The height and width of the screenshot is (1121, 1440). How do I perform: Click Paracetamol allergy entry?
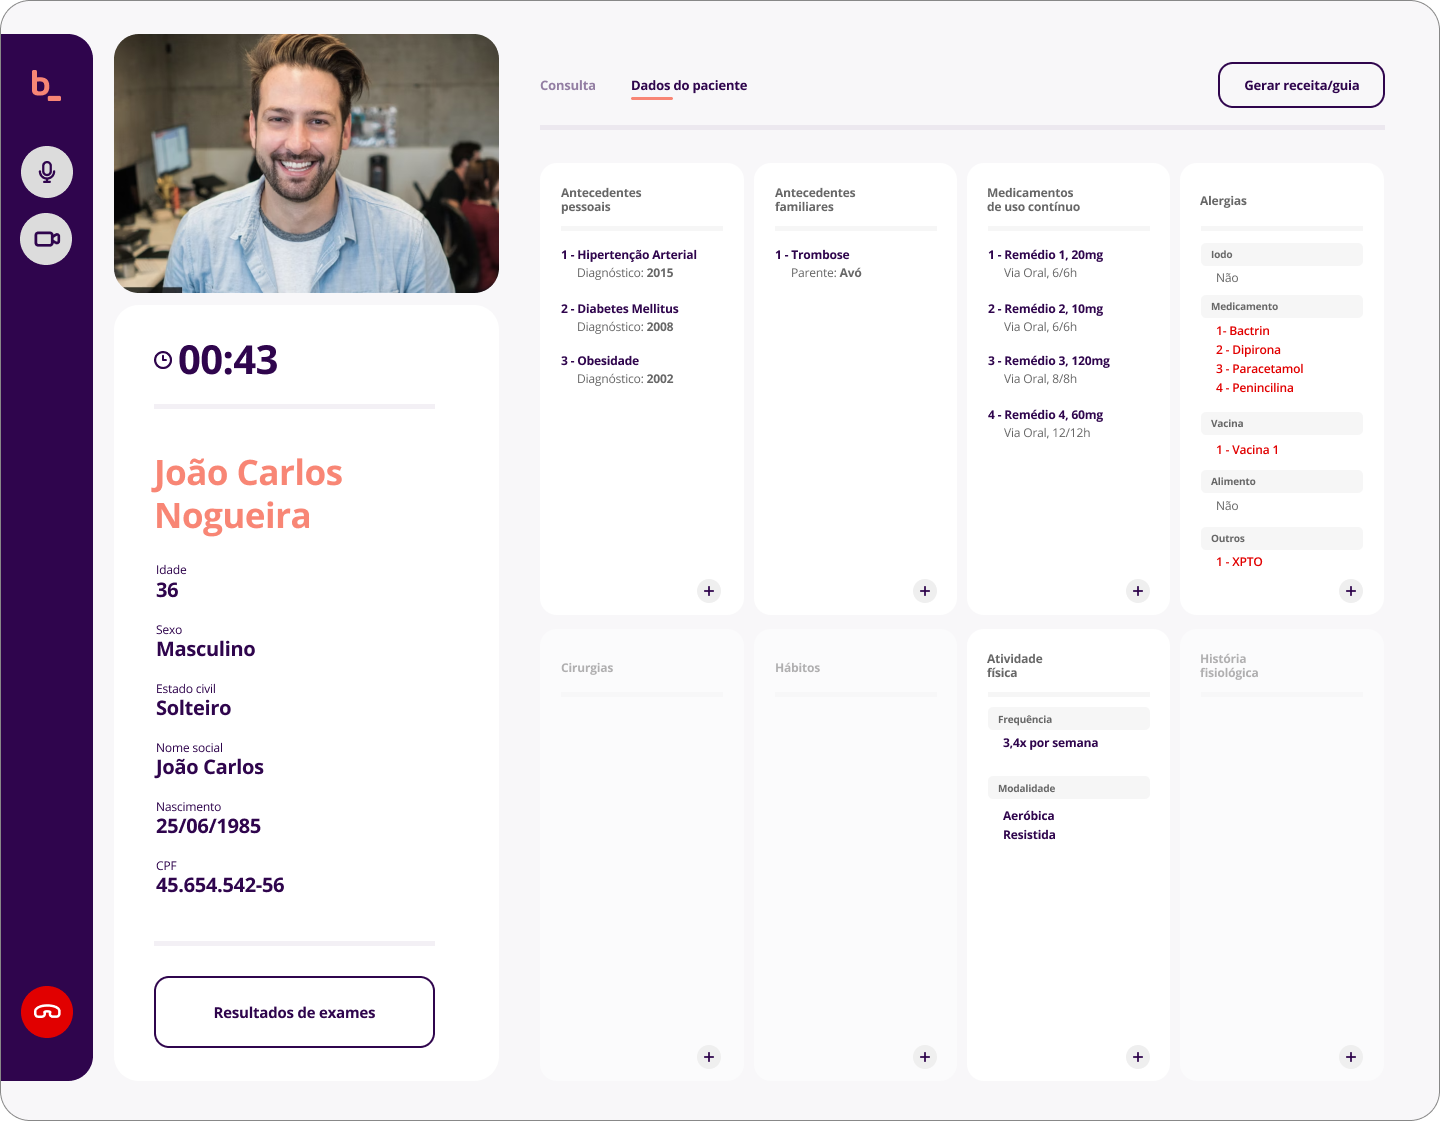click(x=1260, y=369)
